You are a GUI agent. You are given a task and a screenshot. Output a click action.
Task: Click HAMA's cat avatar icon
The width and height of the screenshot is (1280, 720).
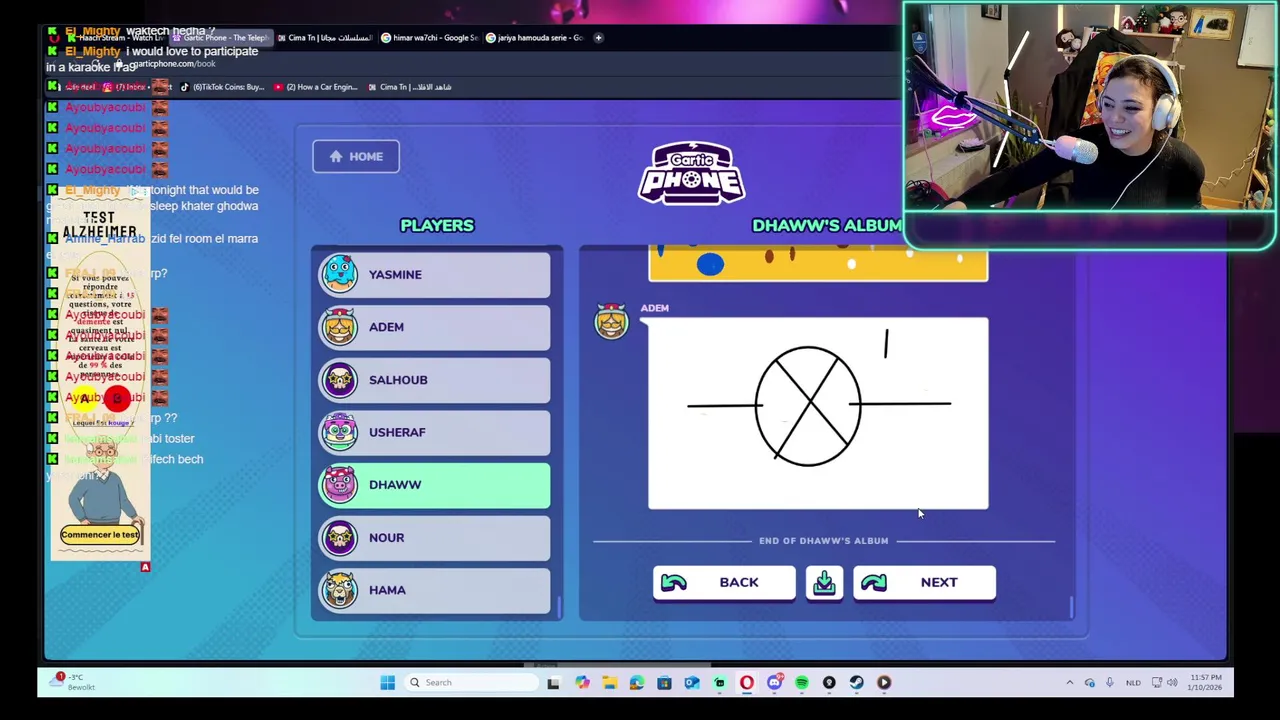tap(339, 590)
